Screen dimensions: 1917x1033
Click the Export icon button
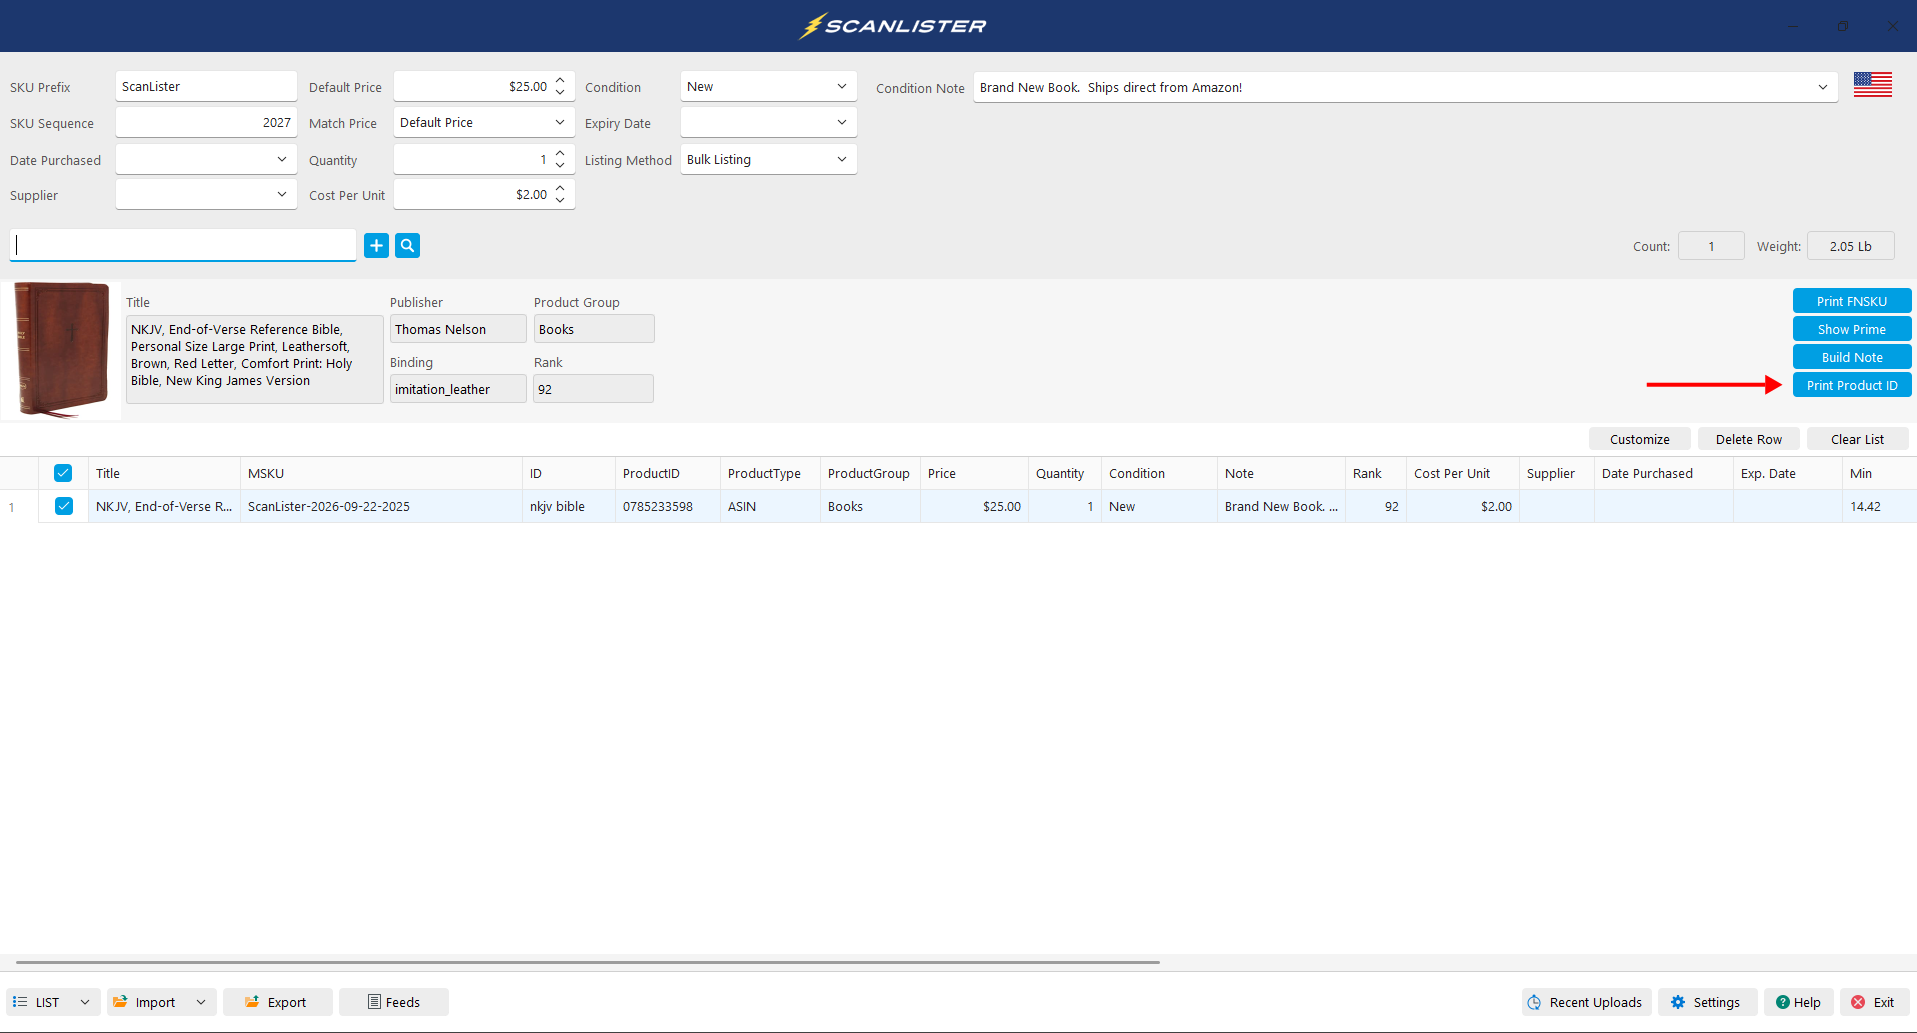tap(278, 1002)
